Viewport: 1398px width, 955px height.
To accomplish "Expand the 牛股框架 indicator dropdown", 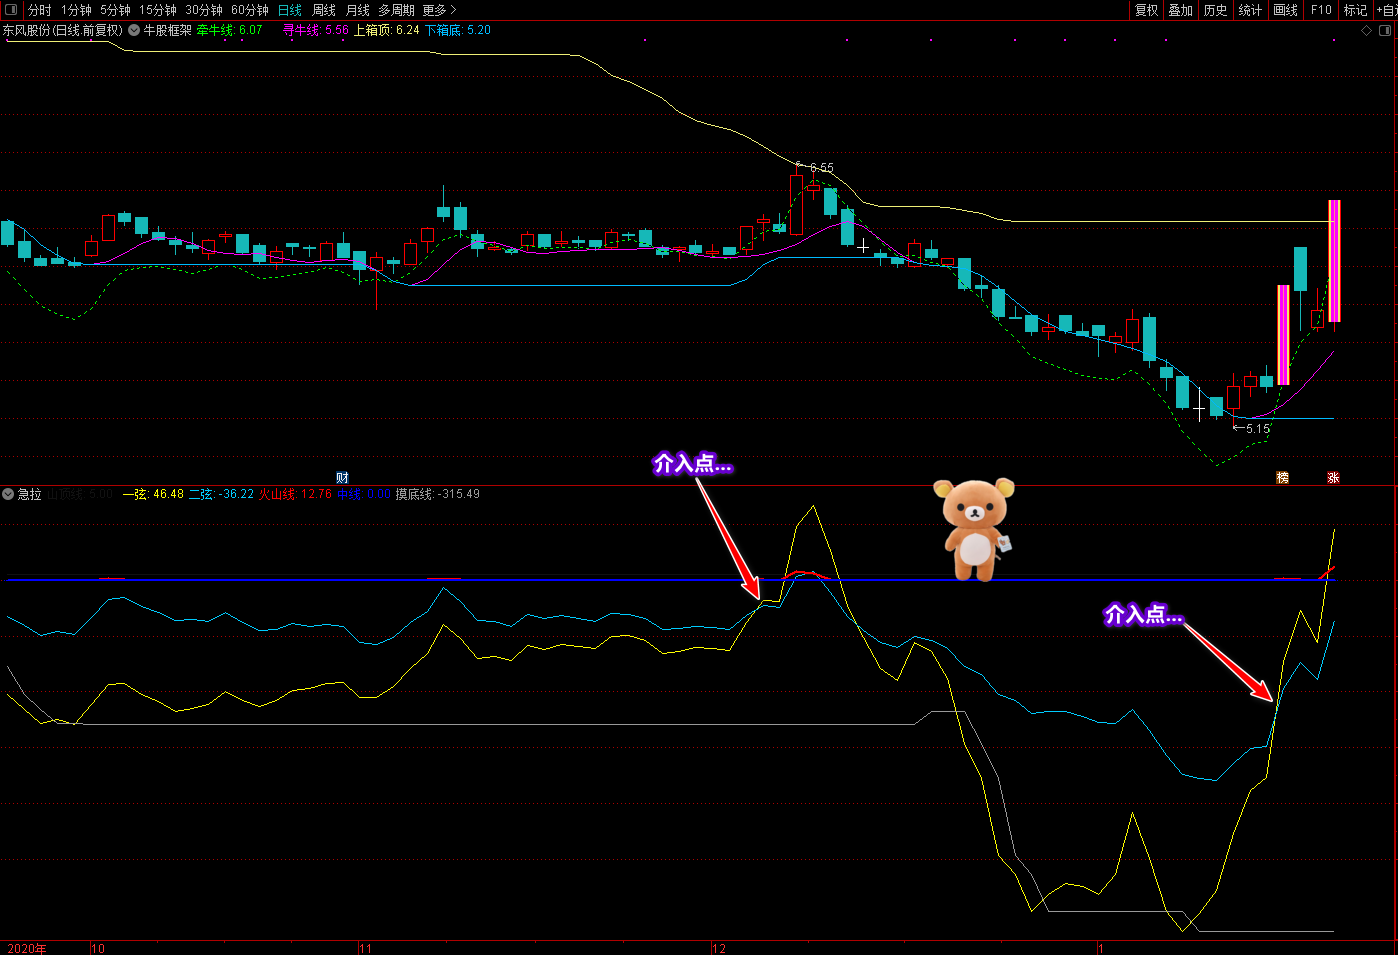I will point(134,30).
